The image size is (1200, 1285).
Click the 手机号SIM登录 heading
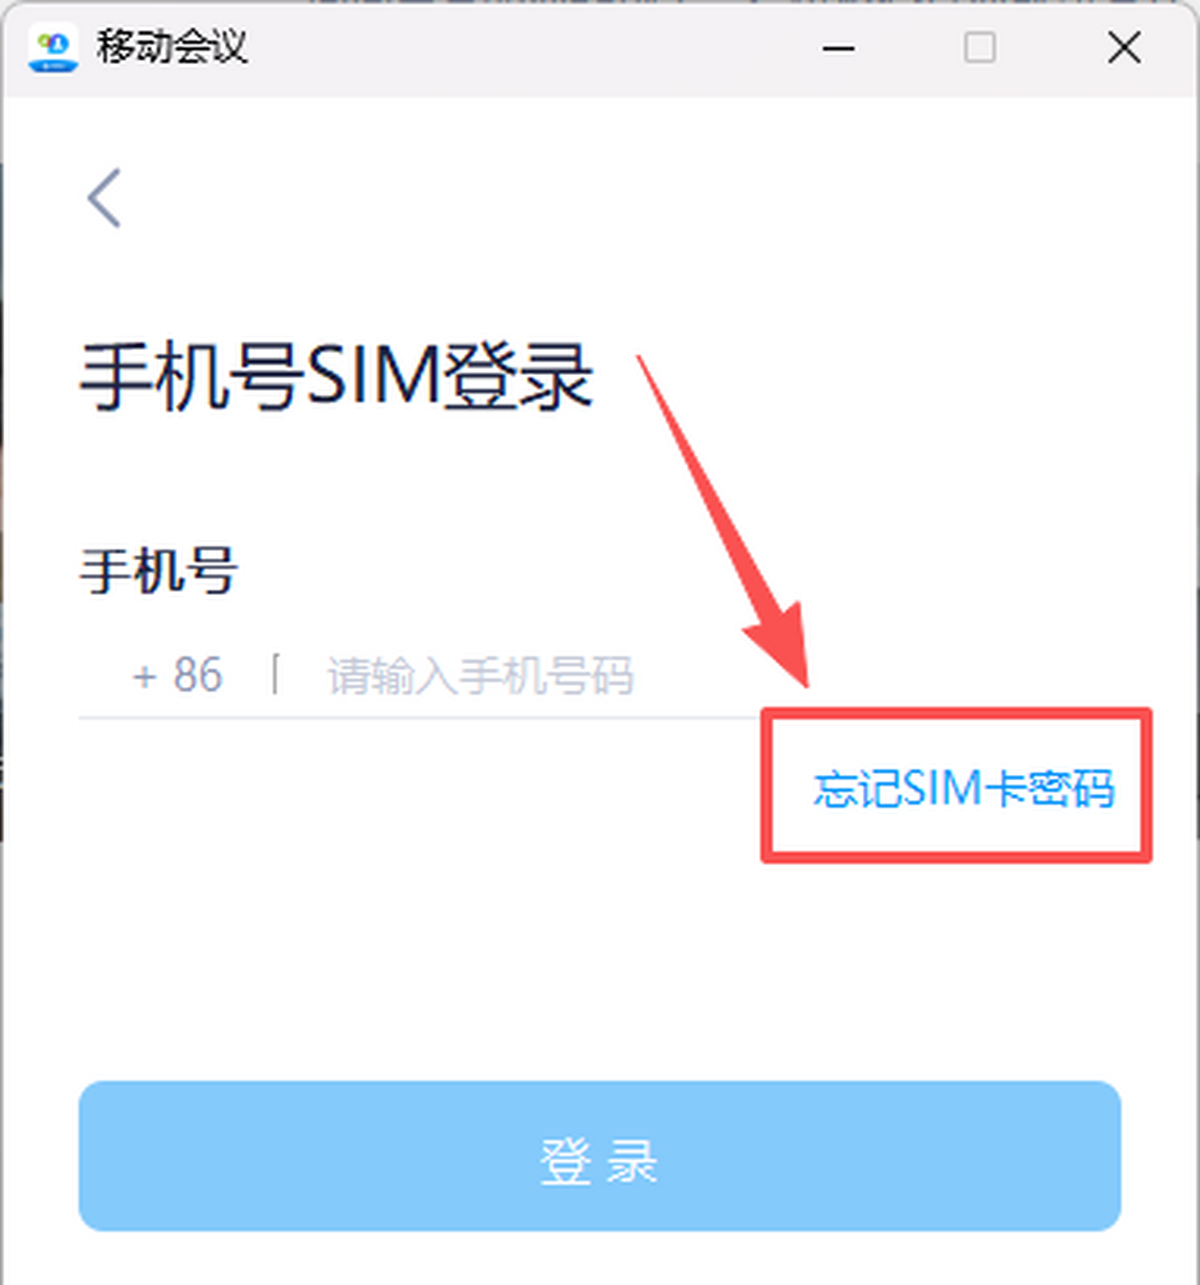click(x=337, y=377)
